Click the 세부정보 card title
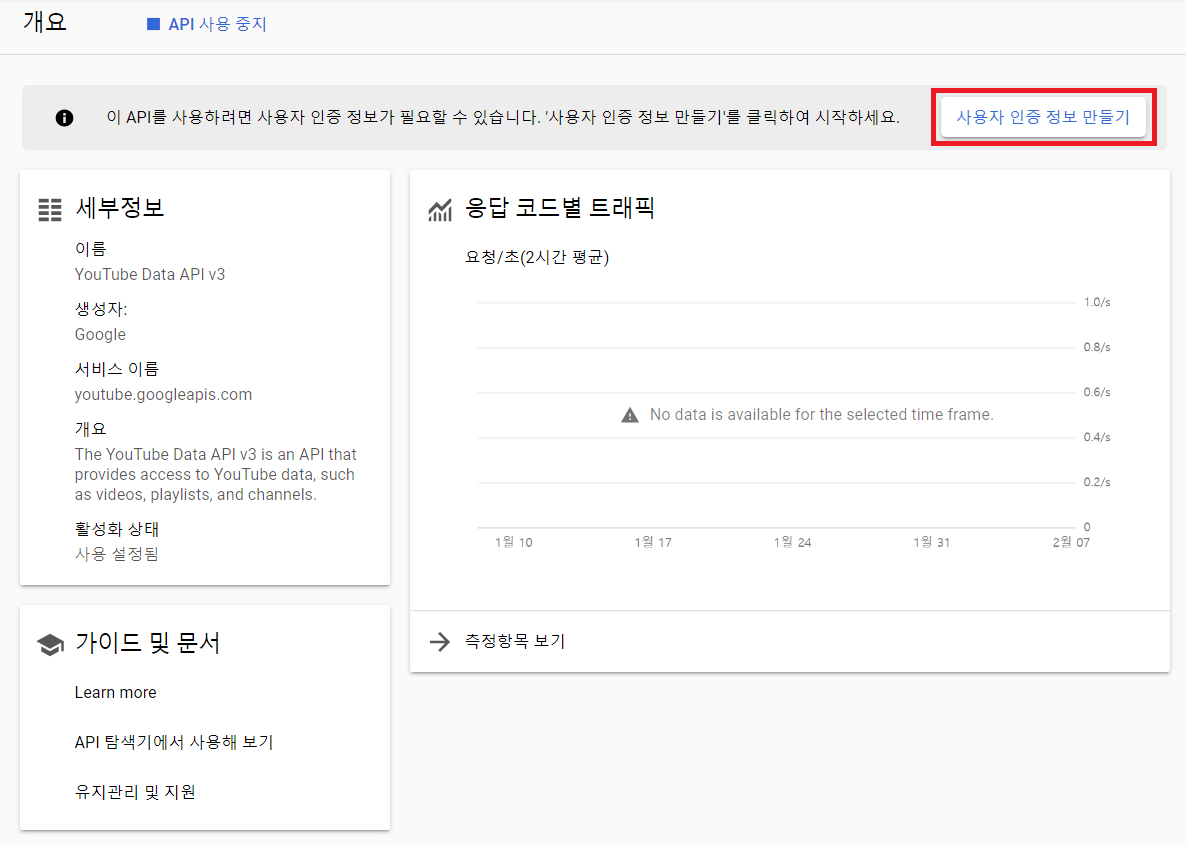This screenshot has height=845, width=1186. [x=120, y=208]
